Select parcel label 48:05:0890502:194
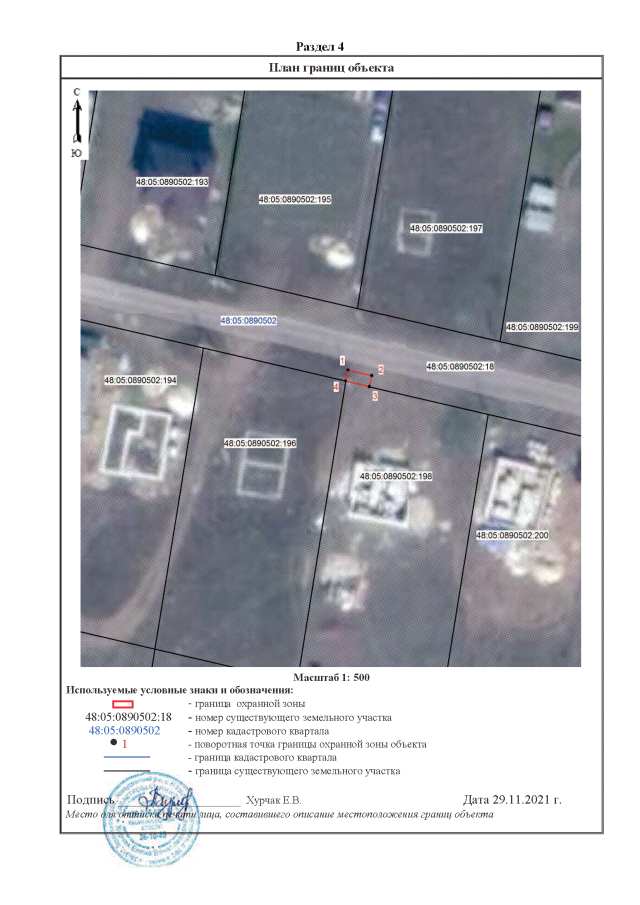This screenshot has height=905, width=640. click(x=140, y=381)
